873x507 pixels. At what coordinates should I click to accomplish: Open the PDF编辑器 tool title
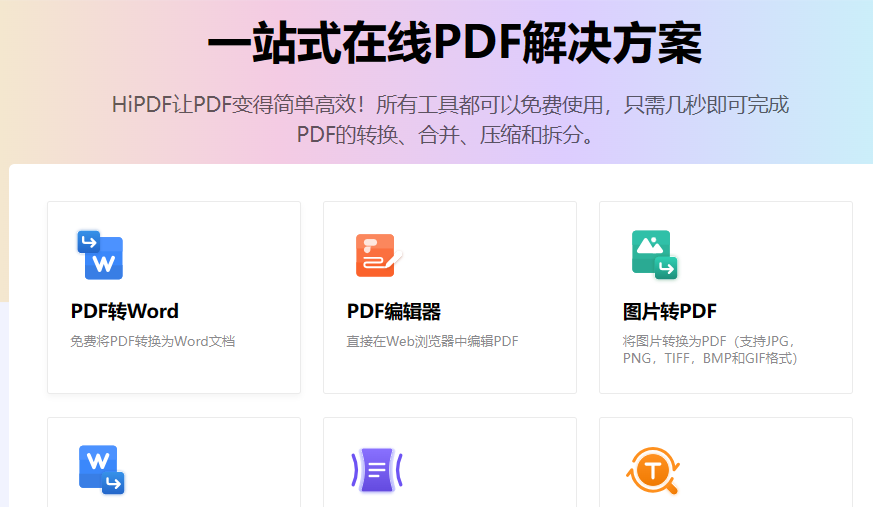point(394,311)
